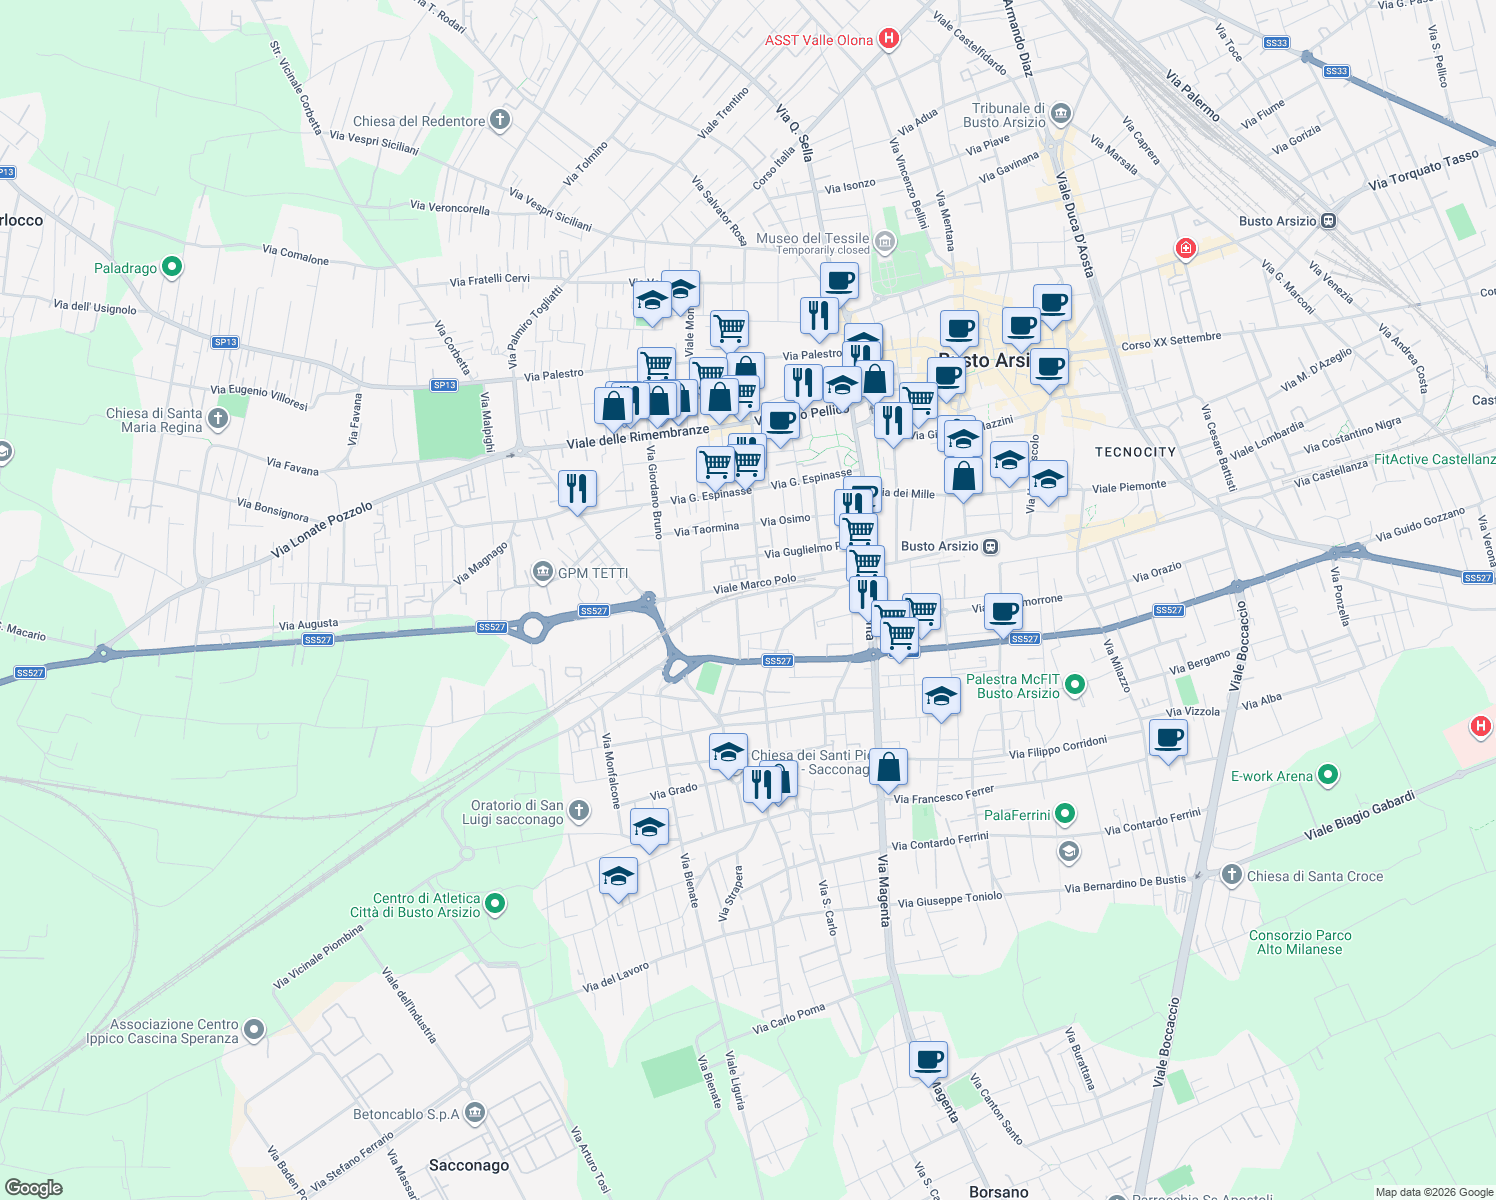This screenshot has width=1496, height=1200.
Task: Select the shopping bag marker near Via Francesco Ferrer
Action: click(889, 765)
